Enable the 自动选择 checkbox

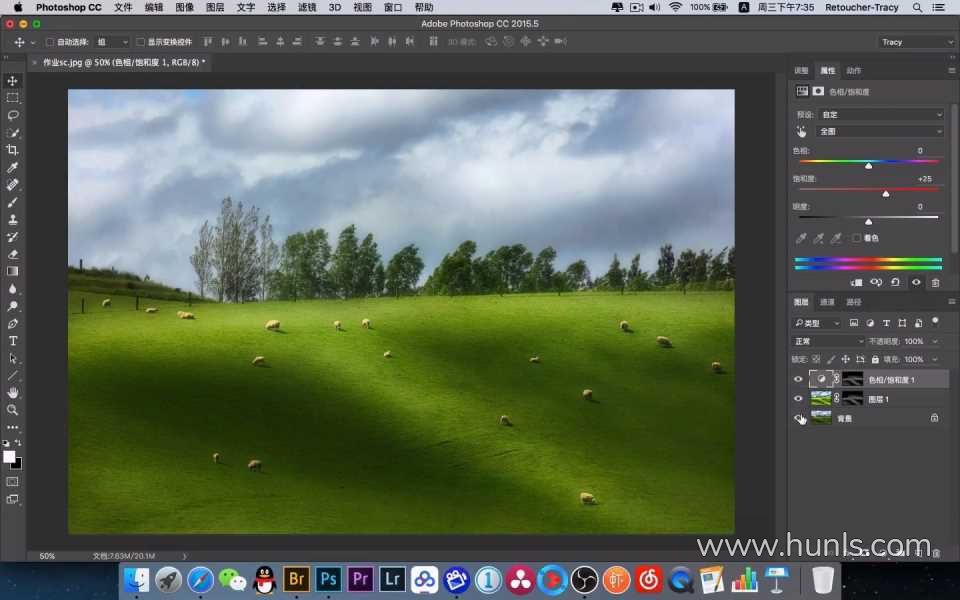pyautogui.click(x=50, y=42)
